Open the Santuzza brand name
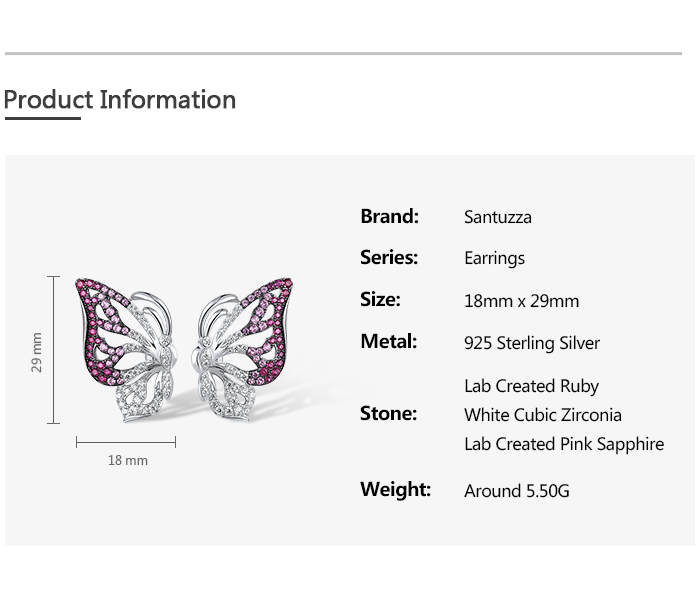 (498, 218)
